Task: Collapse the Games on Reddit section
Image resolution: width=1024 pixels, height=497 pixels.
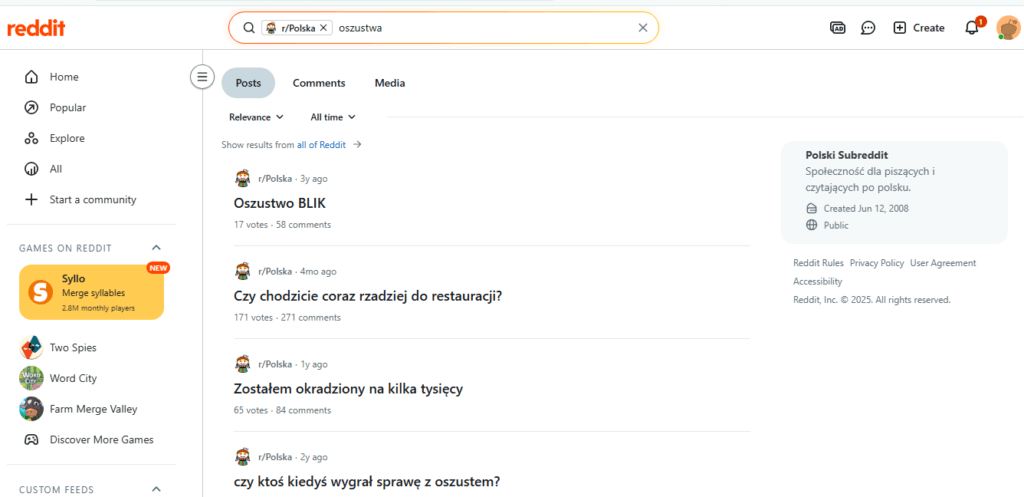Action: [156, 248]
